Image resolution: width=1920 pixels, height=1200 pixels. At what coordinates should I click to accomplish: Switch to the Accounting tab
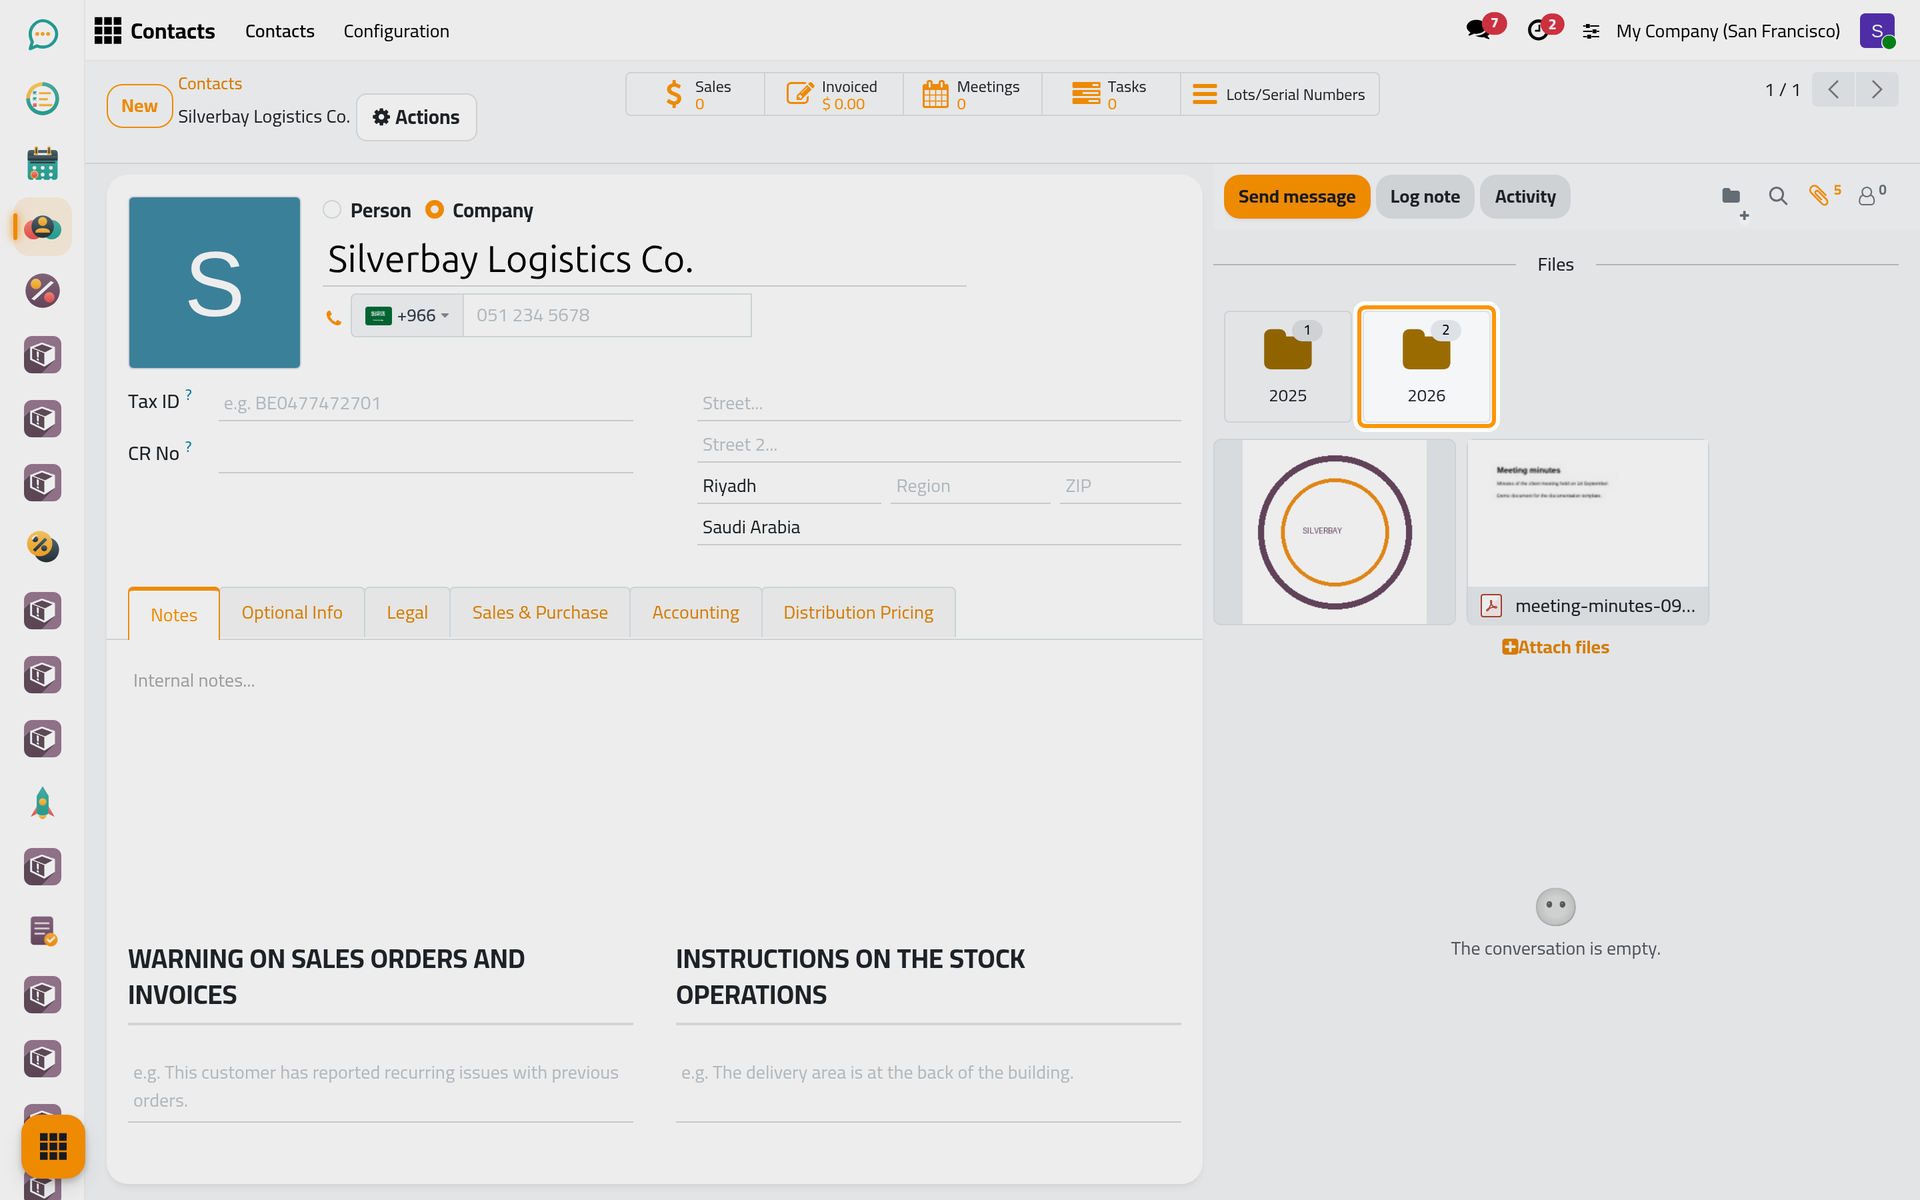(x=695, y=612)
